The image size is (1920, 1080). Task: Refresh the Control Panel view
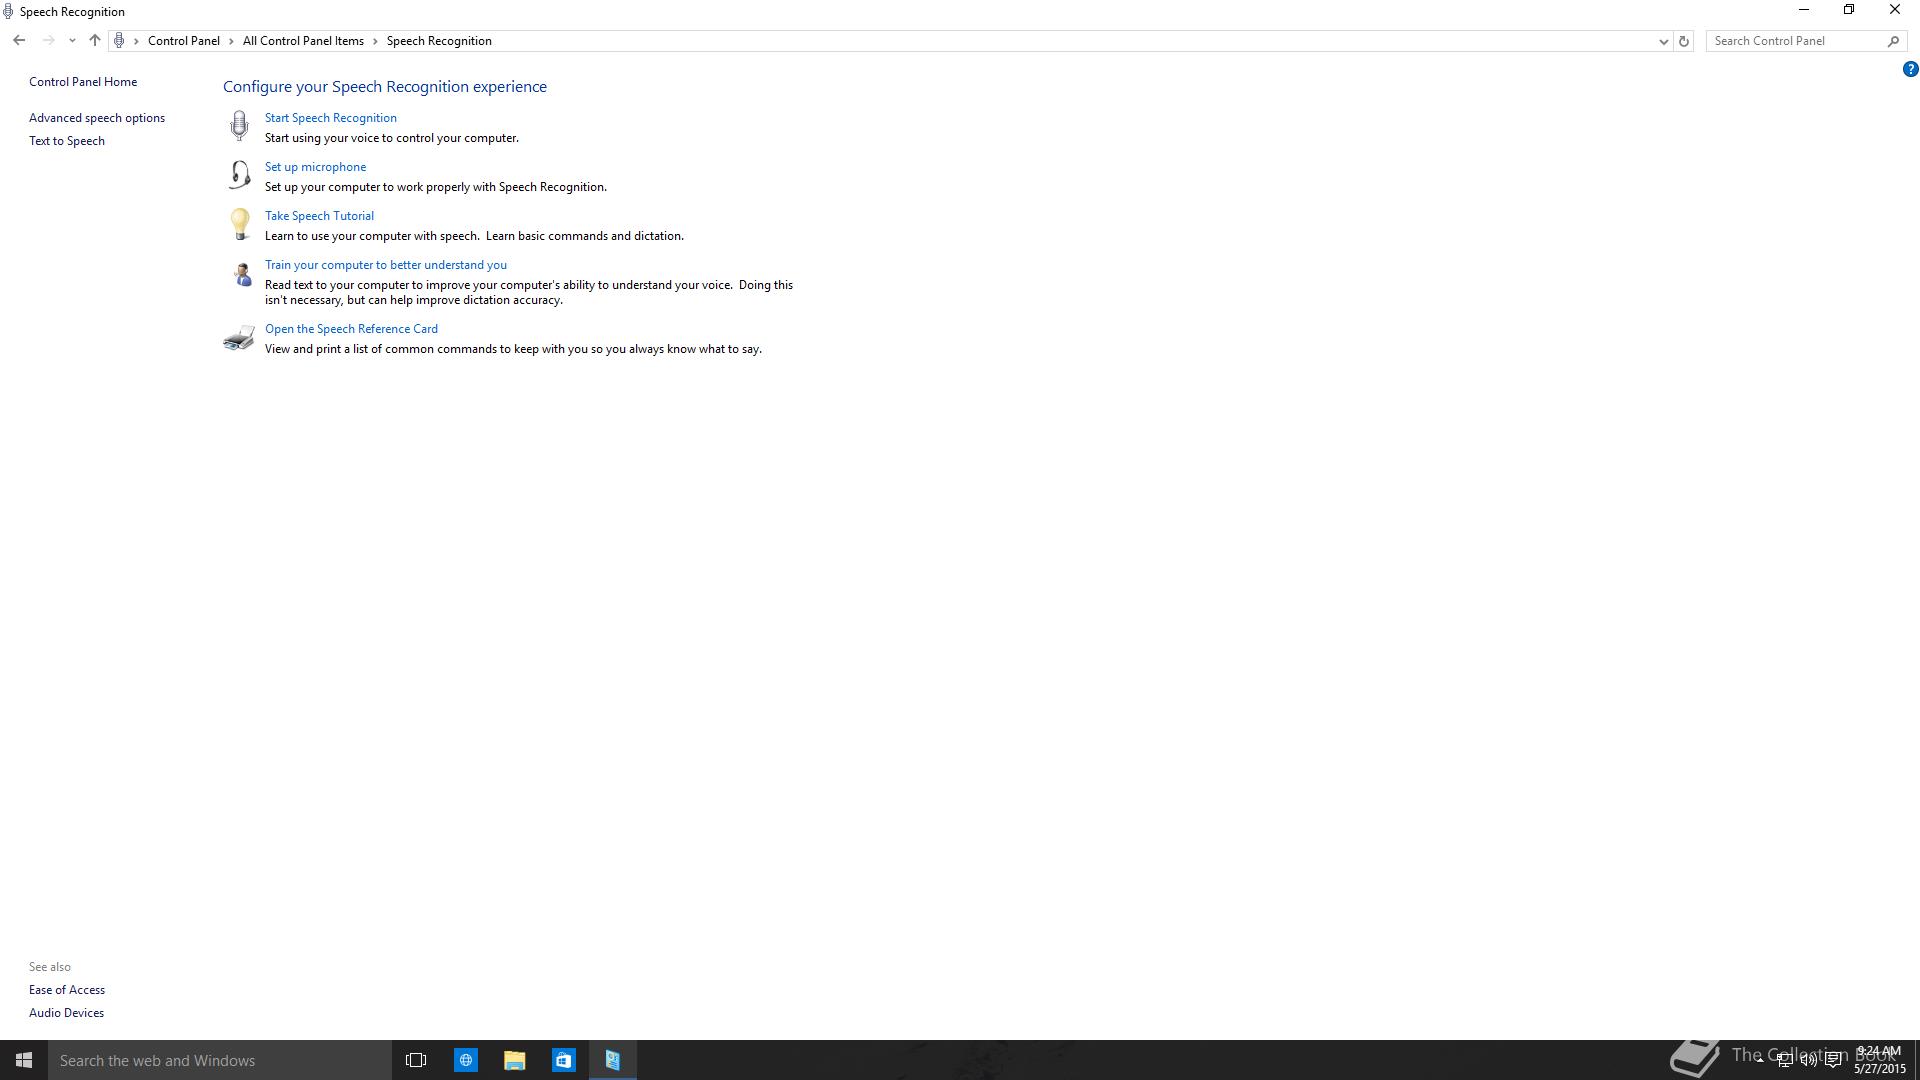[1684, 41]
